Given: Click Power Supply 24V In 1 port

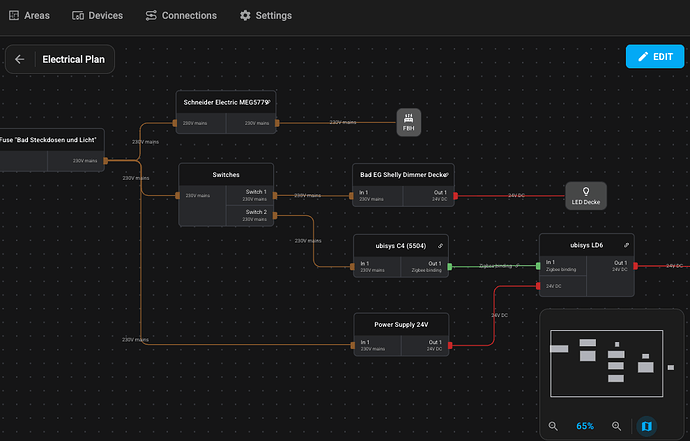Looking at the screenshot, I should pos(352,345).
